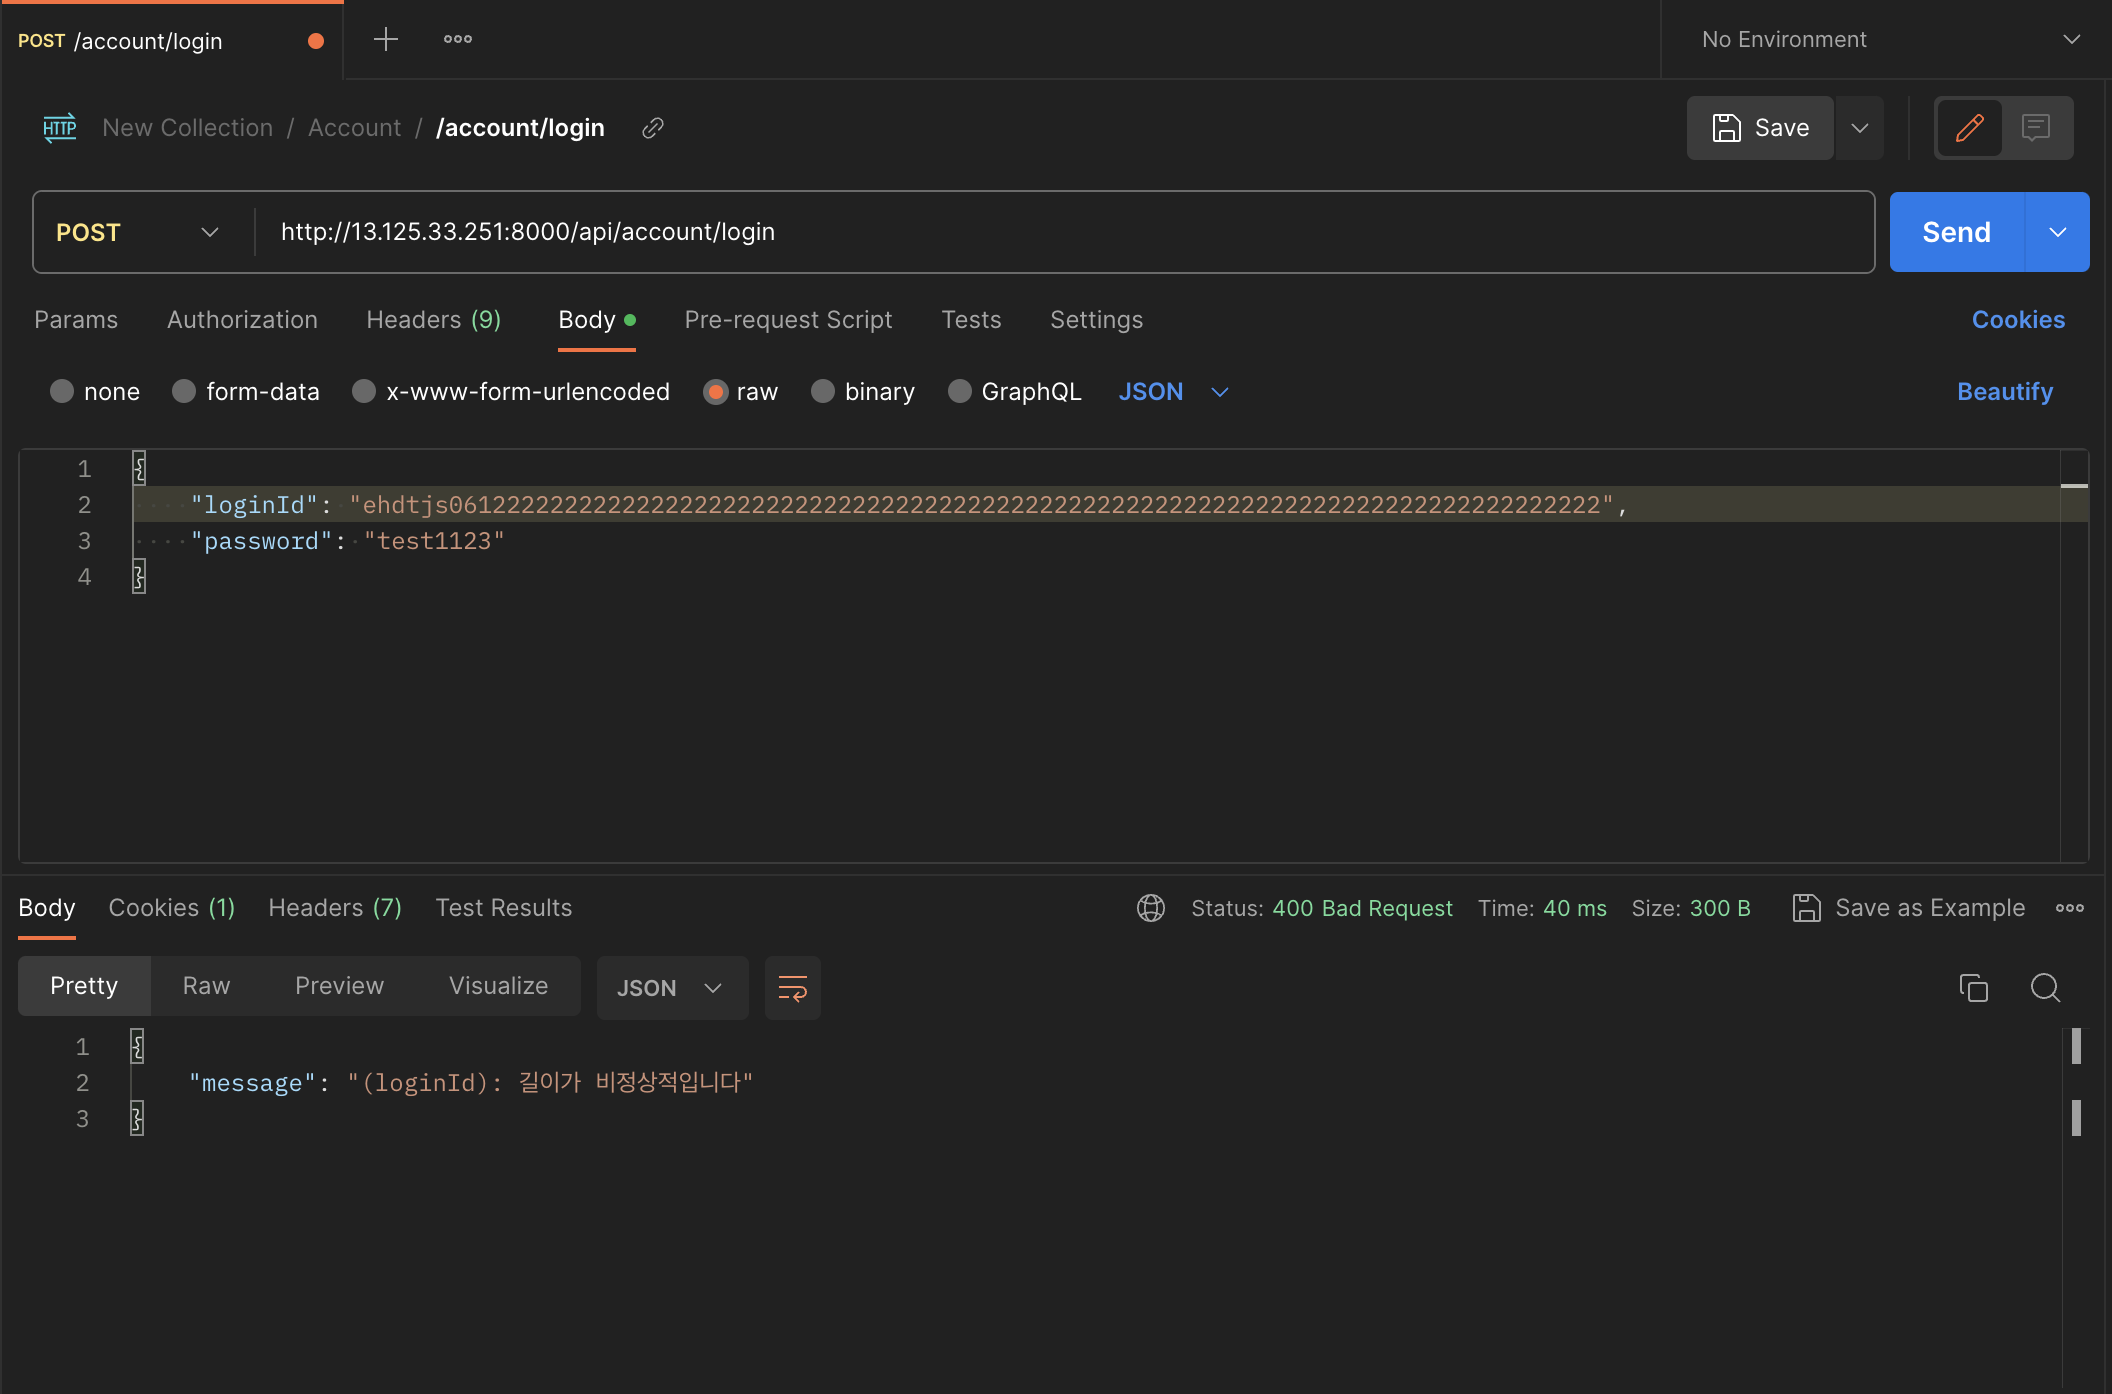
Task: Open the response JSON format dropdown
Action: [671, 988]
